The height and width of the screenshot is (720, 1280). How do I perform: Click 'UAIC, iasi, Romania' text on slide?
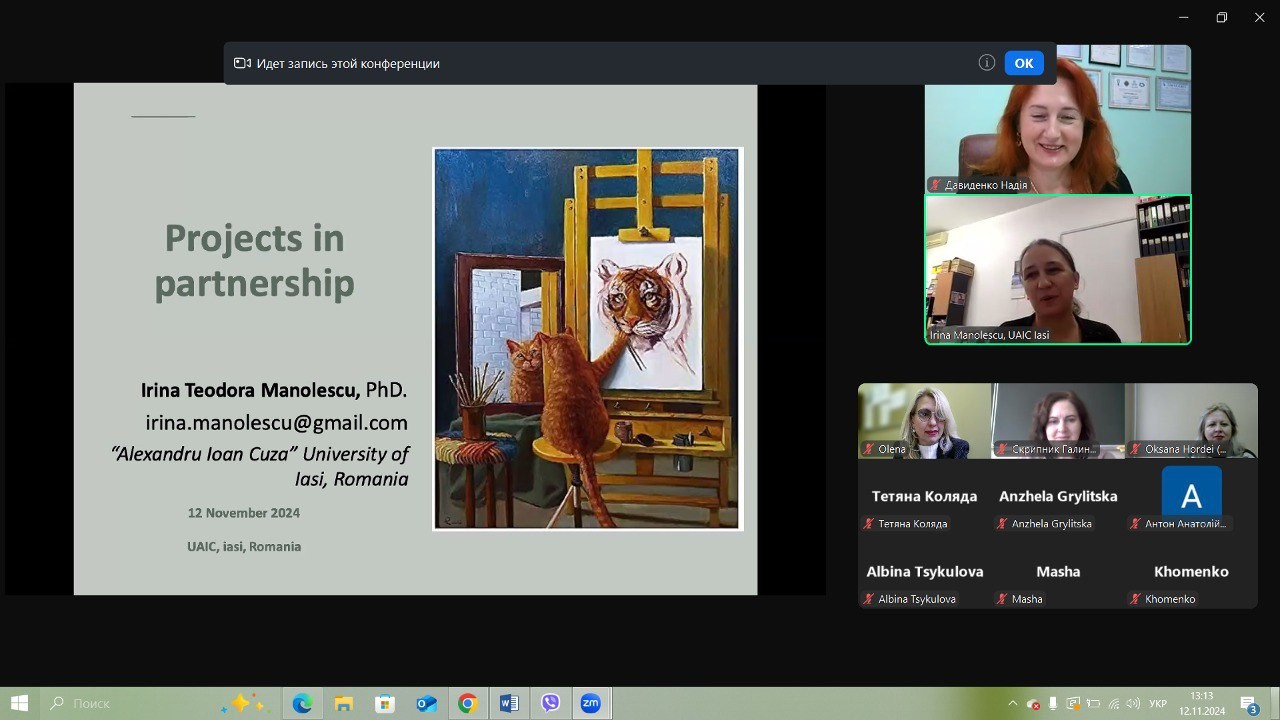coord(244,547)
